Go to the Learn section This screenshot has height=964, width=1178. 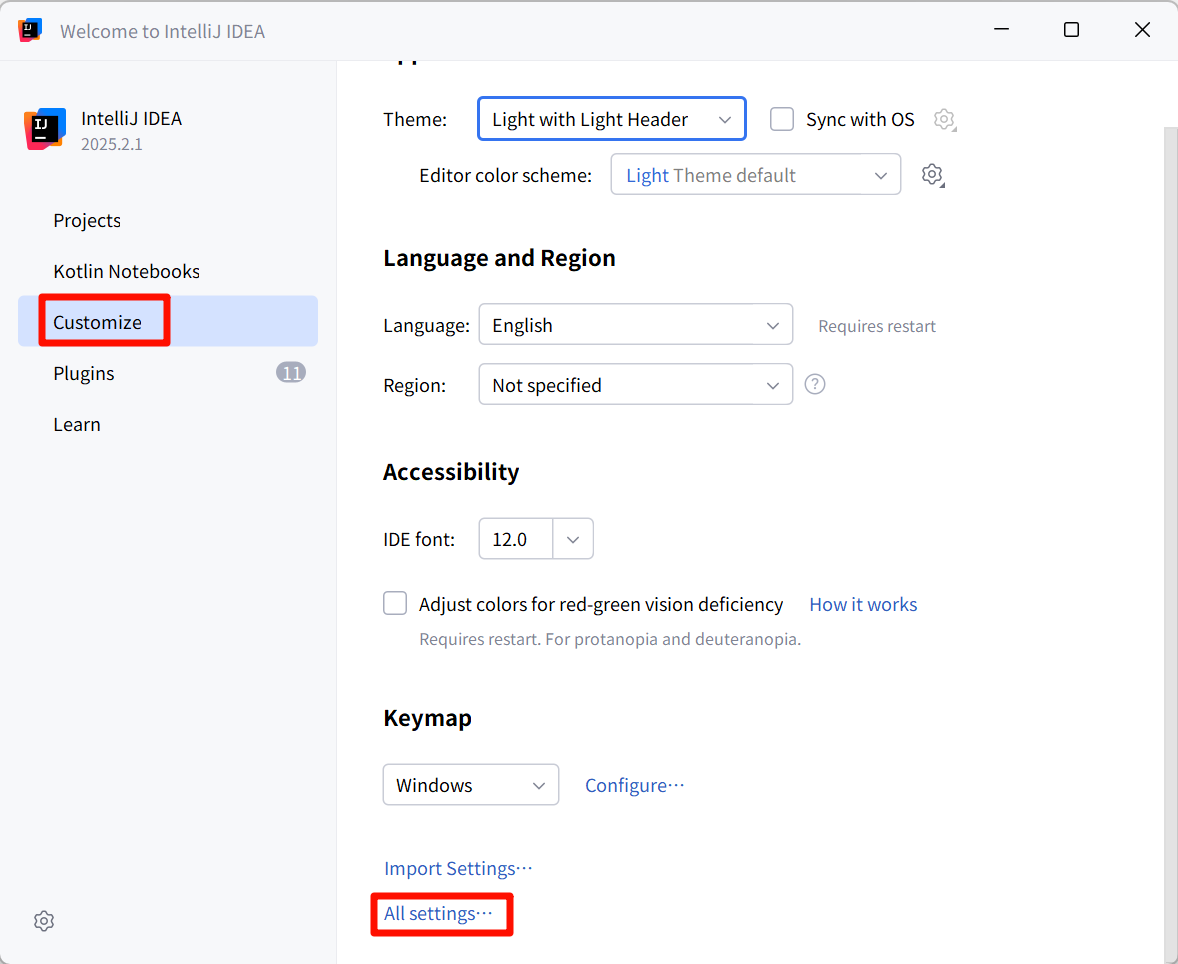[x=77, y=425]
